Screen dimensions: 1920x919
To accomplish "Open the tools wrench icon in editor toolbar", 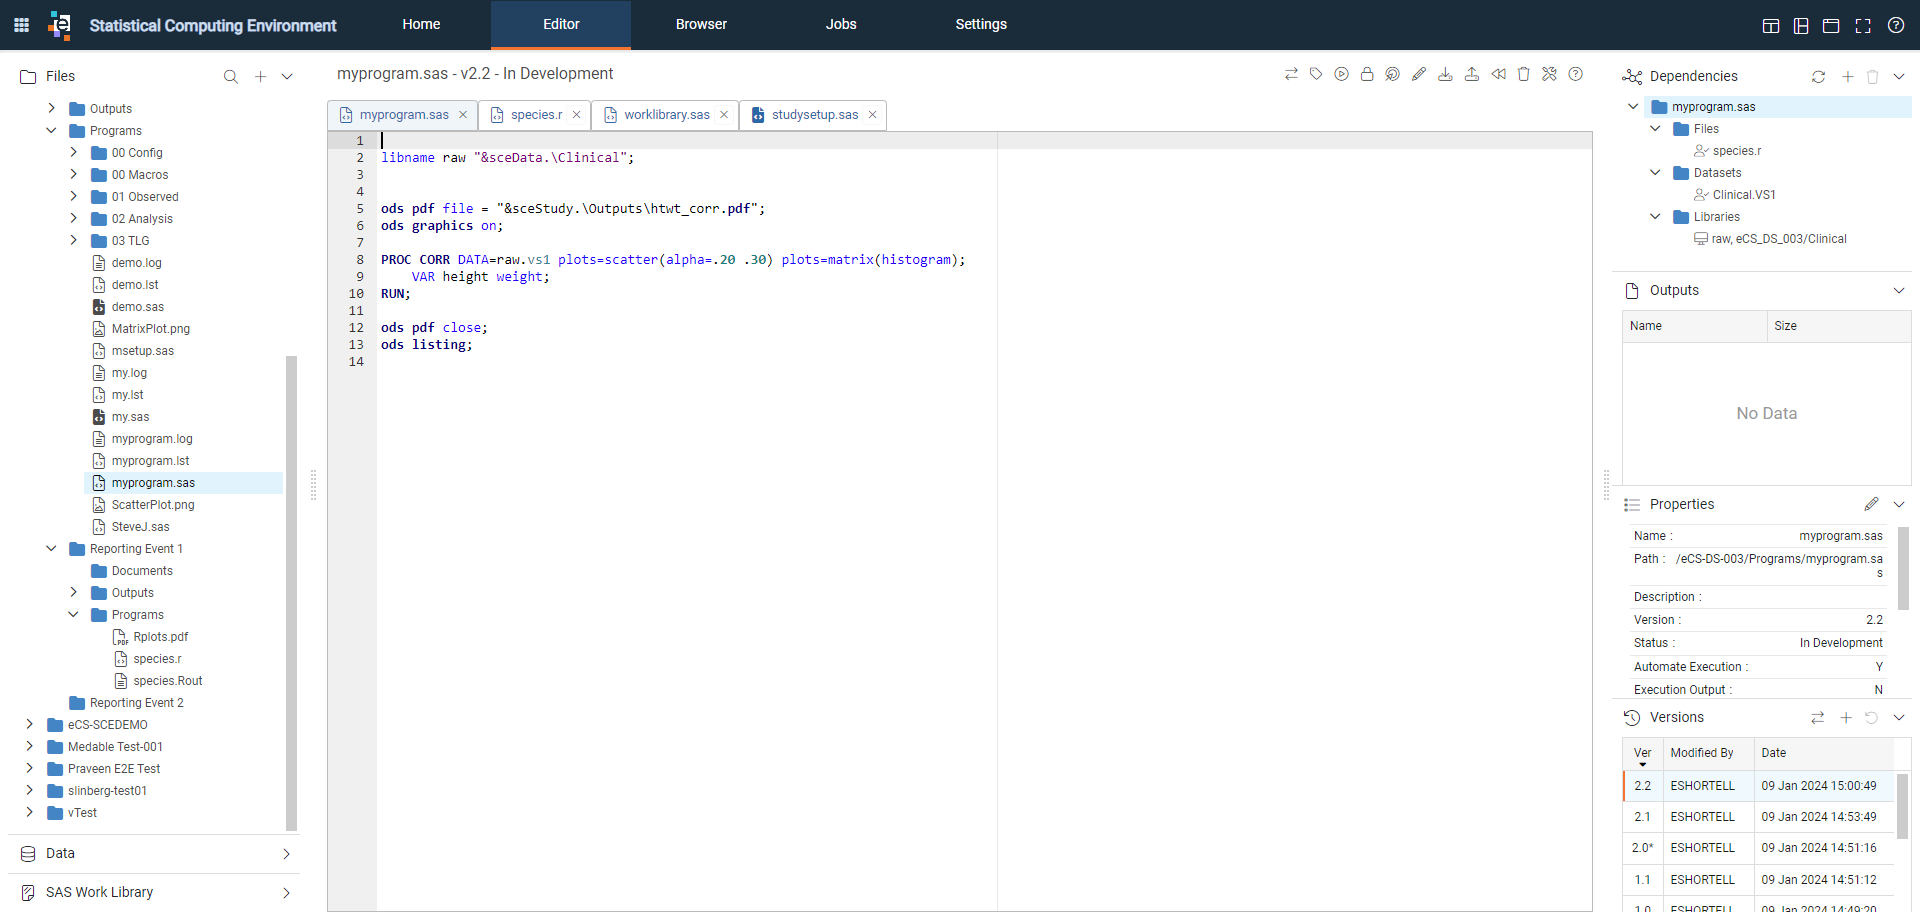I will click(1549, 74).
